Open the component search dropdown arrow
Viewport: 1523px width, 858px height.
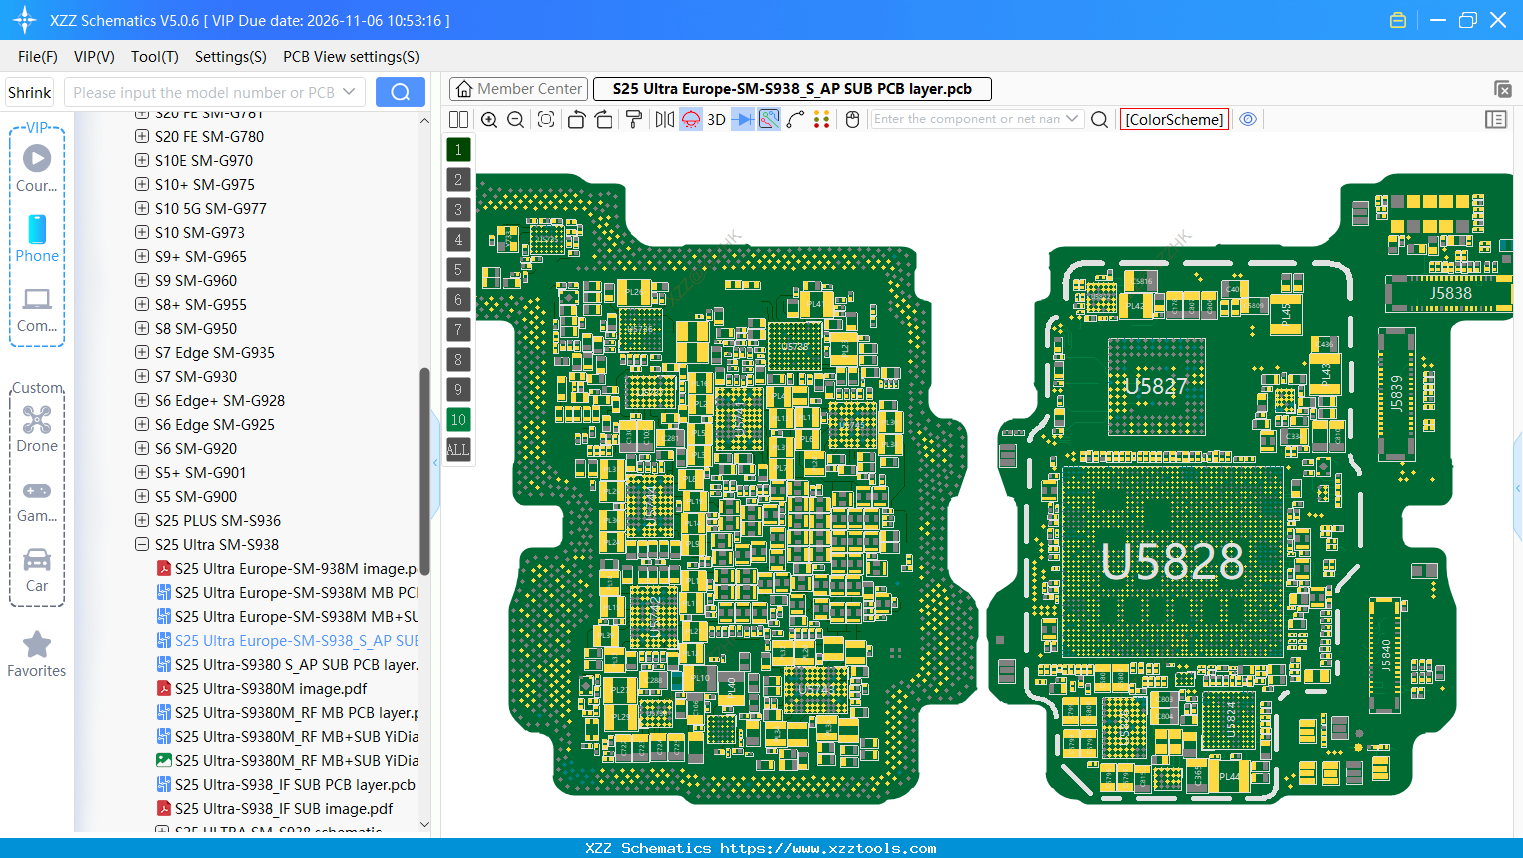(x=1073, y=118)
